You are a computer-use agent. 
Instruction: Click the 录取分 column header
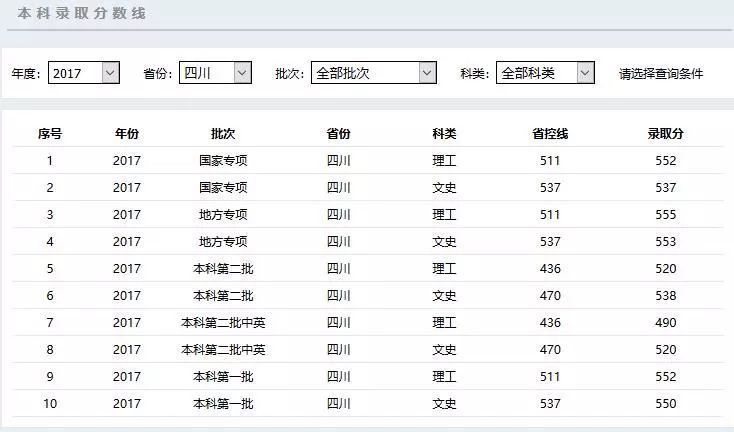click(665, 134)
